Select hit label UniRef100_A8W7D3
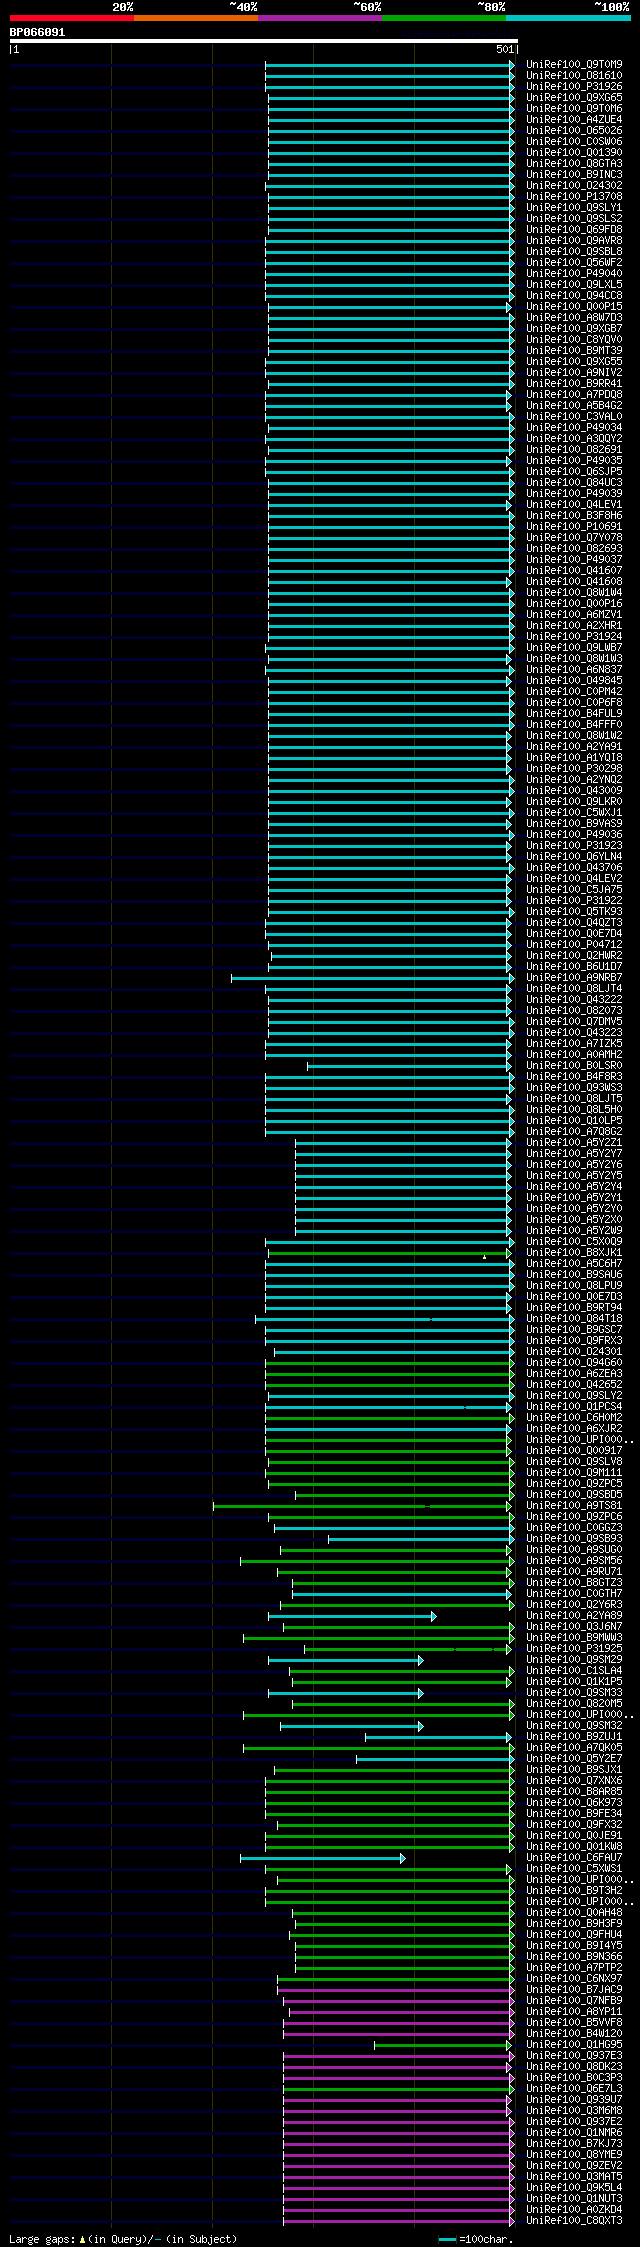 574,317
